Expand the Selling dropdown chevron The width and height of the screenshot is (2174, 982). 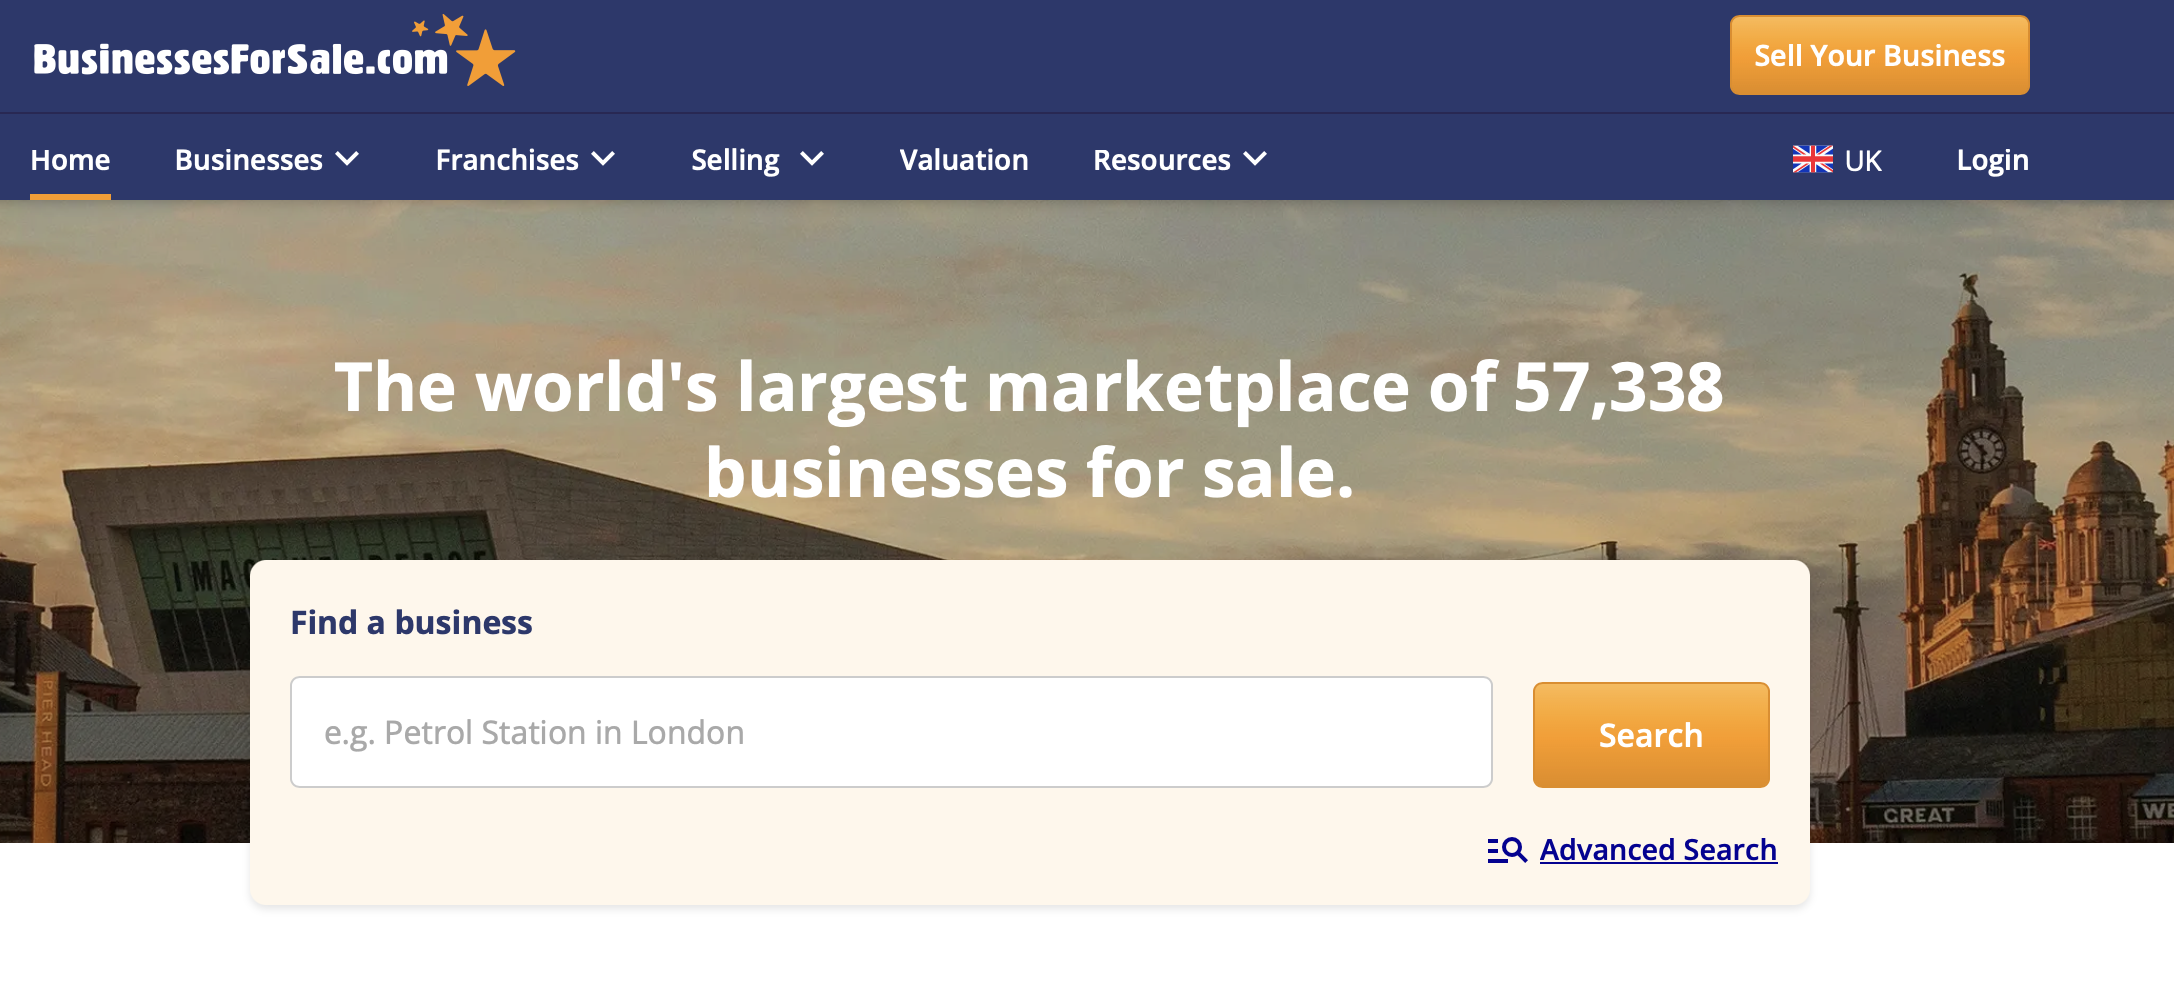[x=813, y=159]
